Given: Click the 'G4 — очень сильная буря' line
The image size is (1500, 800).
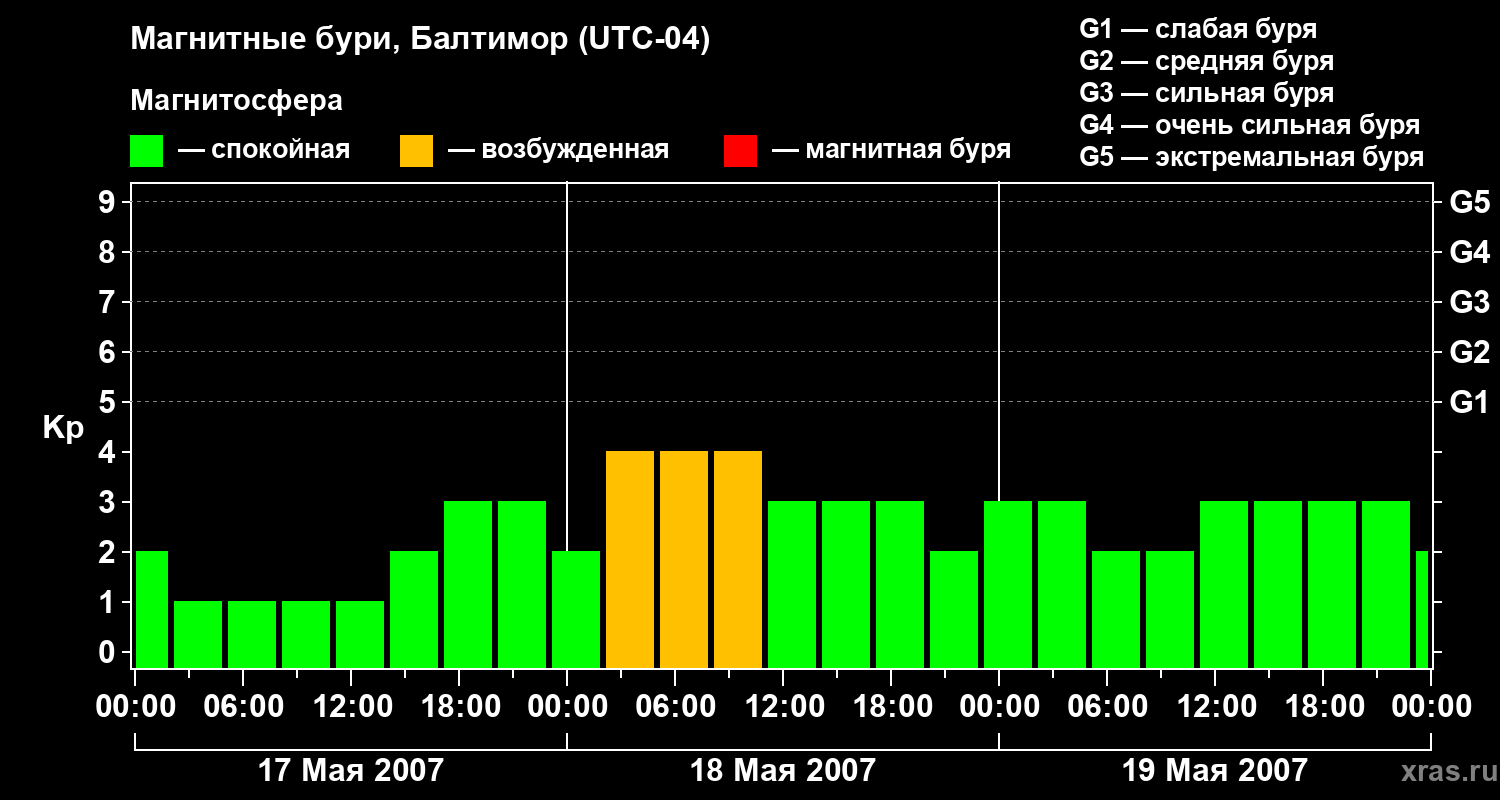Looking at the screenshot, I should 1250,125.
